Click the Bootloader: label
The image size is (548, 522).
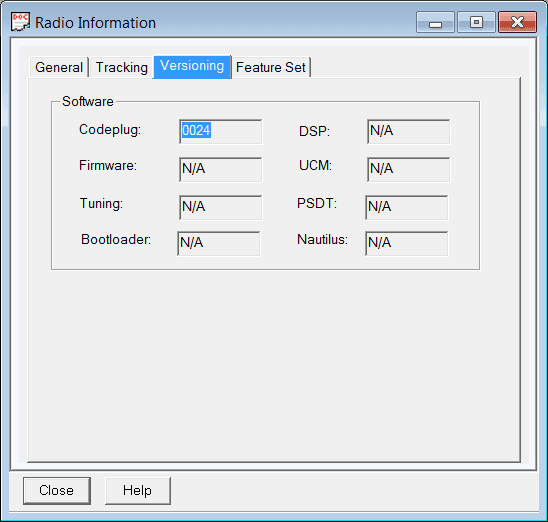(x=116, y=240)
